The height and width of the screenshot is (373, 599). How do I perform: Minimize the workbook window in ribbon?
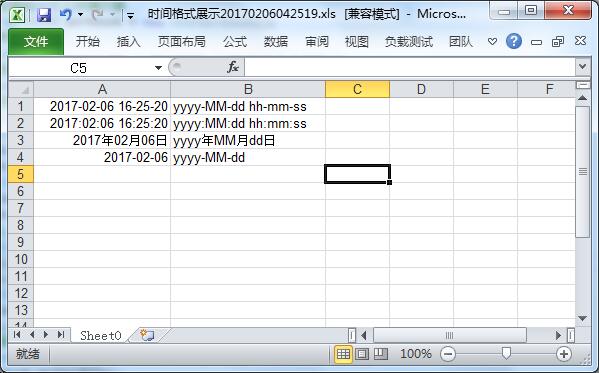coord(536,42)
